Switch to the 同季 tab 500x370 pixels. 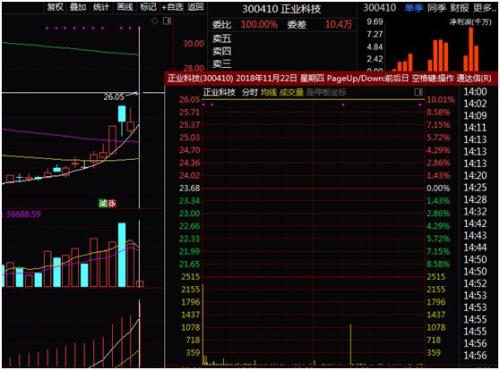point(436,8)
